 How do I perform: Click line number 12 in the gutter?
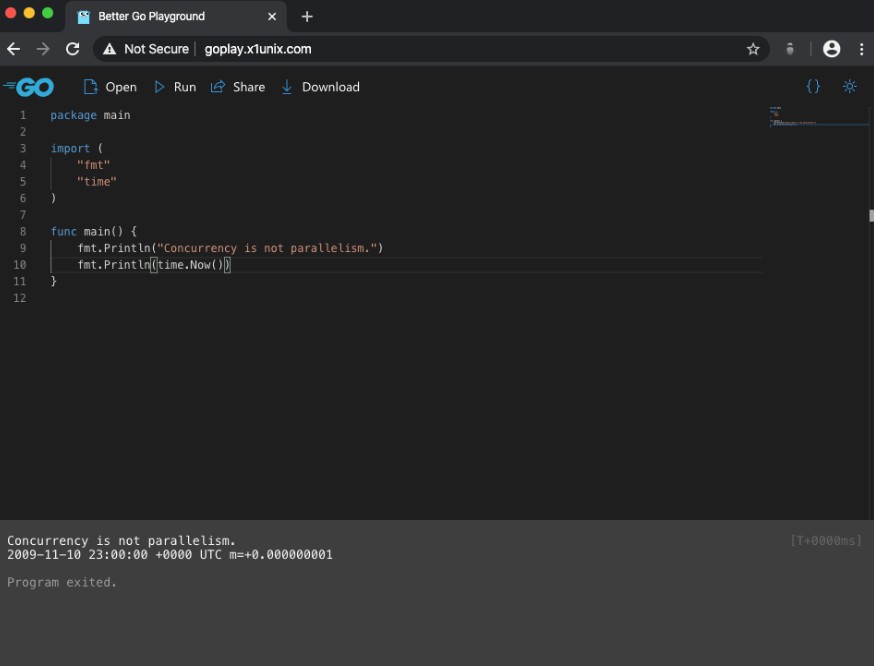tap(20, 298)
